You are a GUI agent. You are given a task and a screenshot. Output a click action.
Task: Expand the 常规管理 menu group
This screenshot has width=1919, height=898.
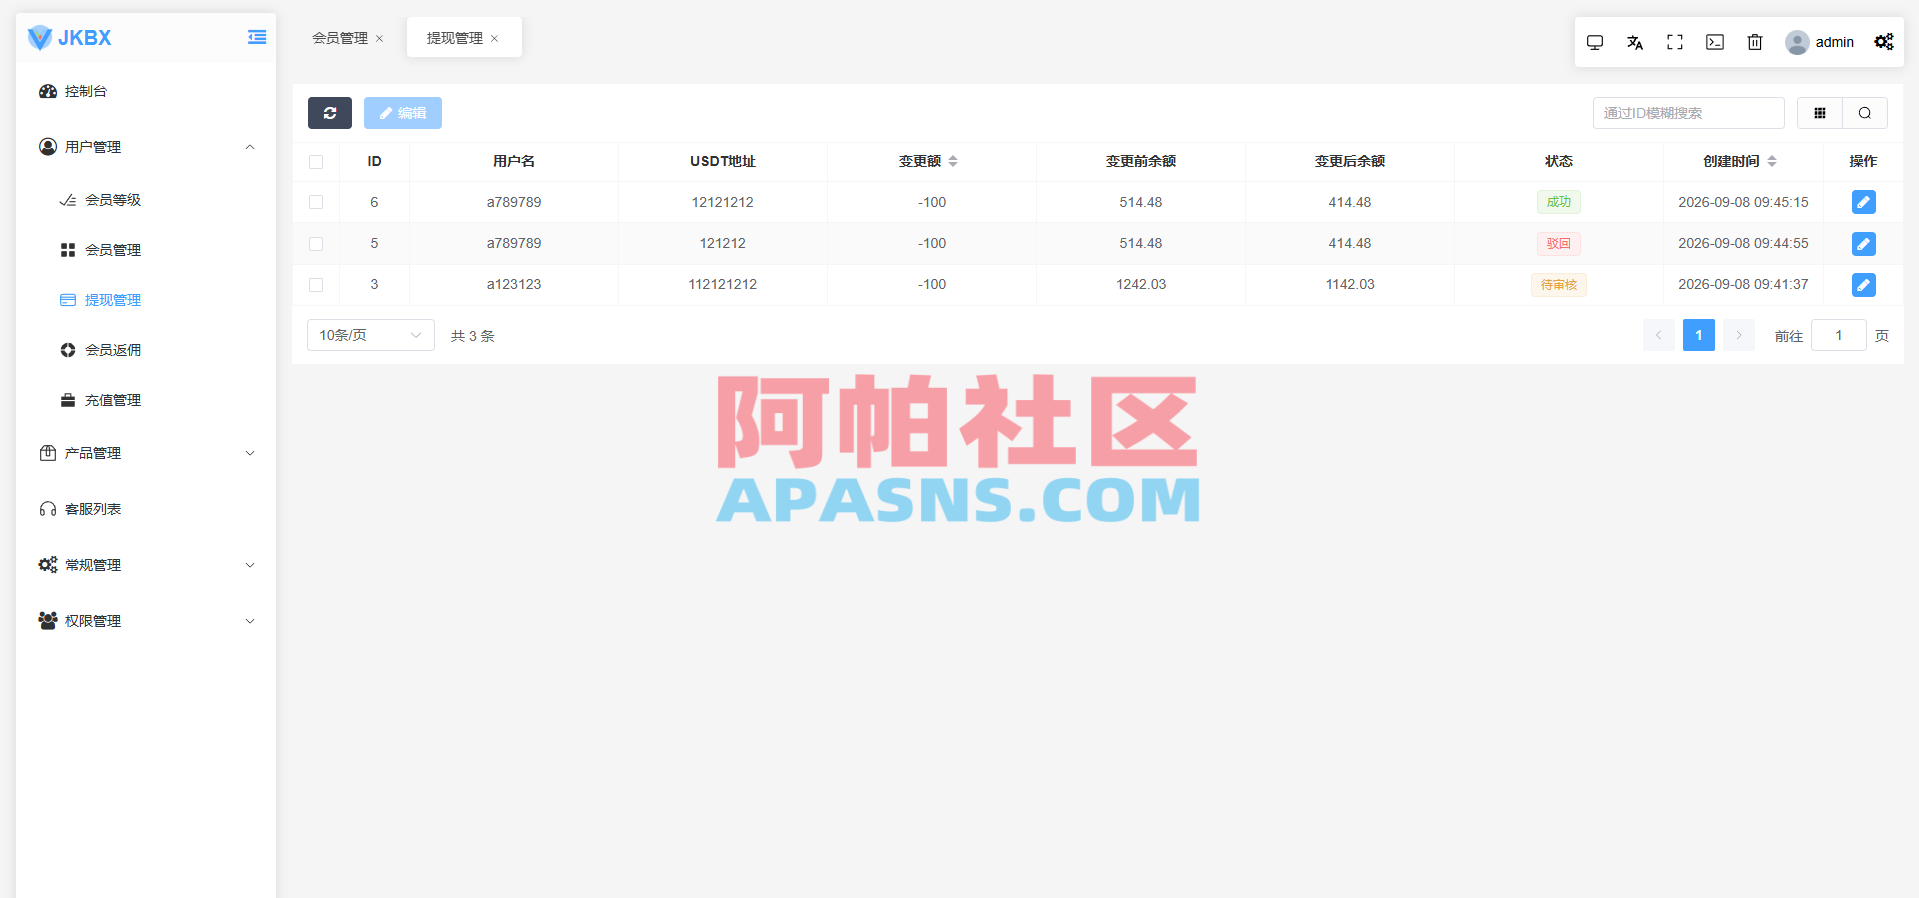[146, 565]
